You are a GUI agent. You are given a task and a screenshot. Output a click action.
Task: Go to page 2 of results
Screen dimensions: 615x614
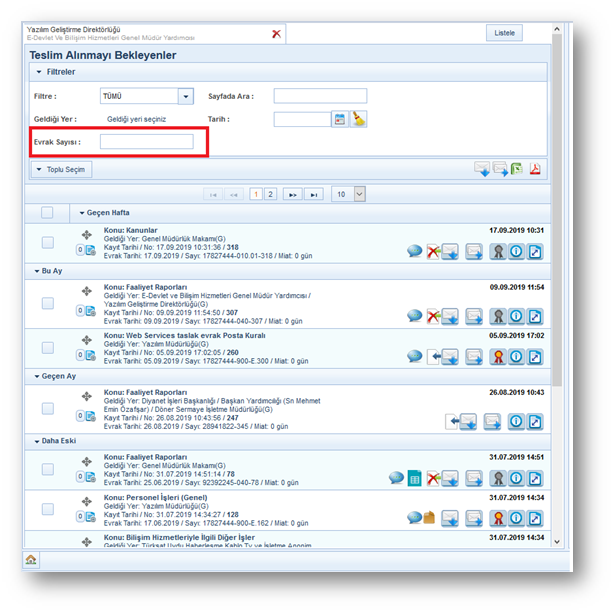pyautogui.click(x=270, y=194)
